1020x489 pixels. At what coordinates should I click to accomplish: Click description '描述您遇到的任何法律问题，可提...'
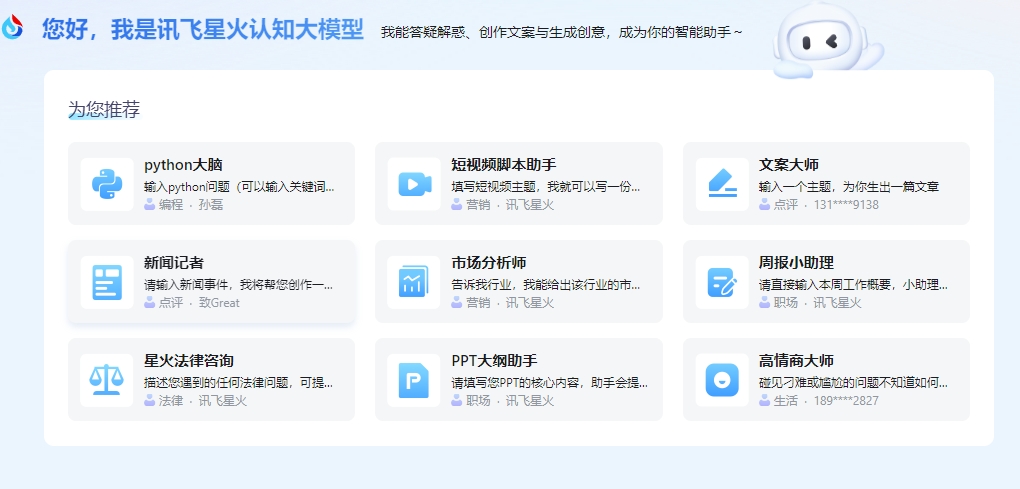(x=239, y=383)
